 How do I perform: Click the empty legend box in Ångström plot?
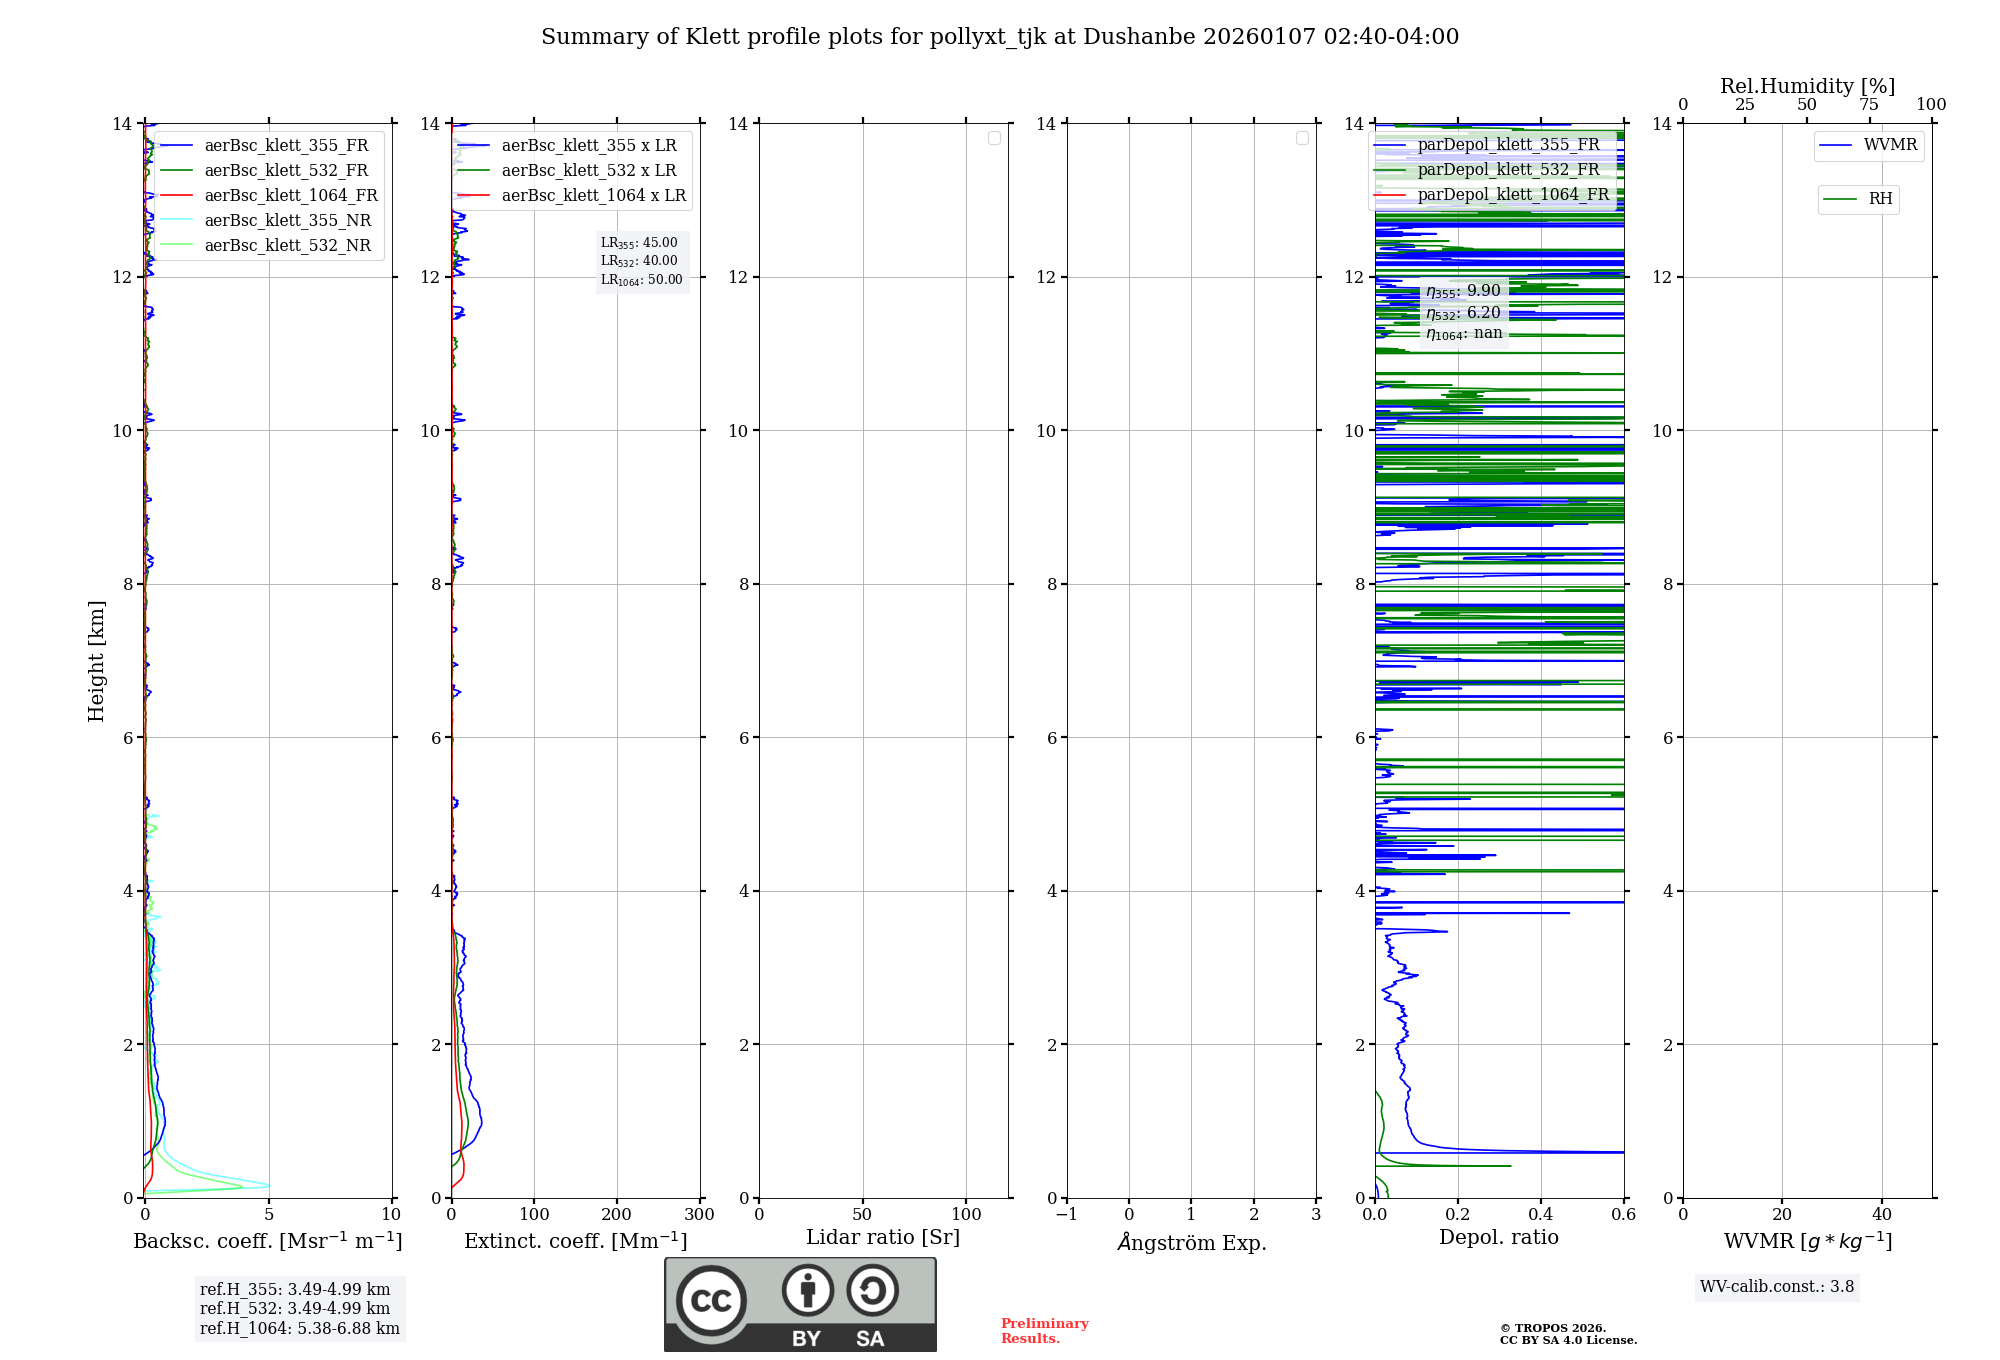coord(1302,138)
